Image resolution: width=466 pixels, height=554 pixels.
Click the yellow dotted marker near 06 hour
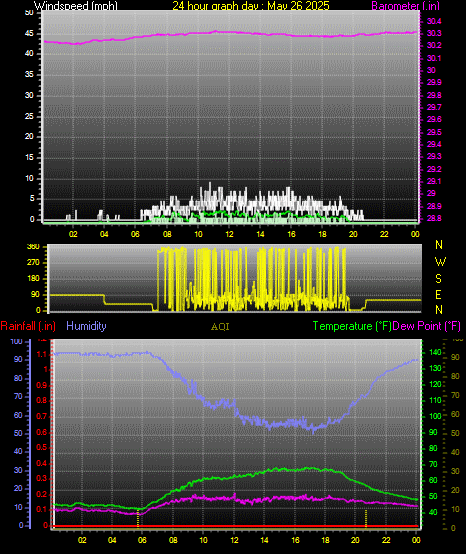[x=138, y=518]
